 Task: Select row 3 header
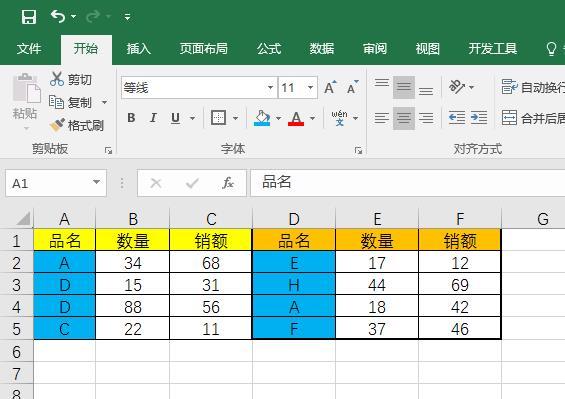(17, 285)
